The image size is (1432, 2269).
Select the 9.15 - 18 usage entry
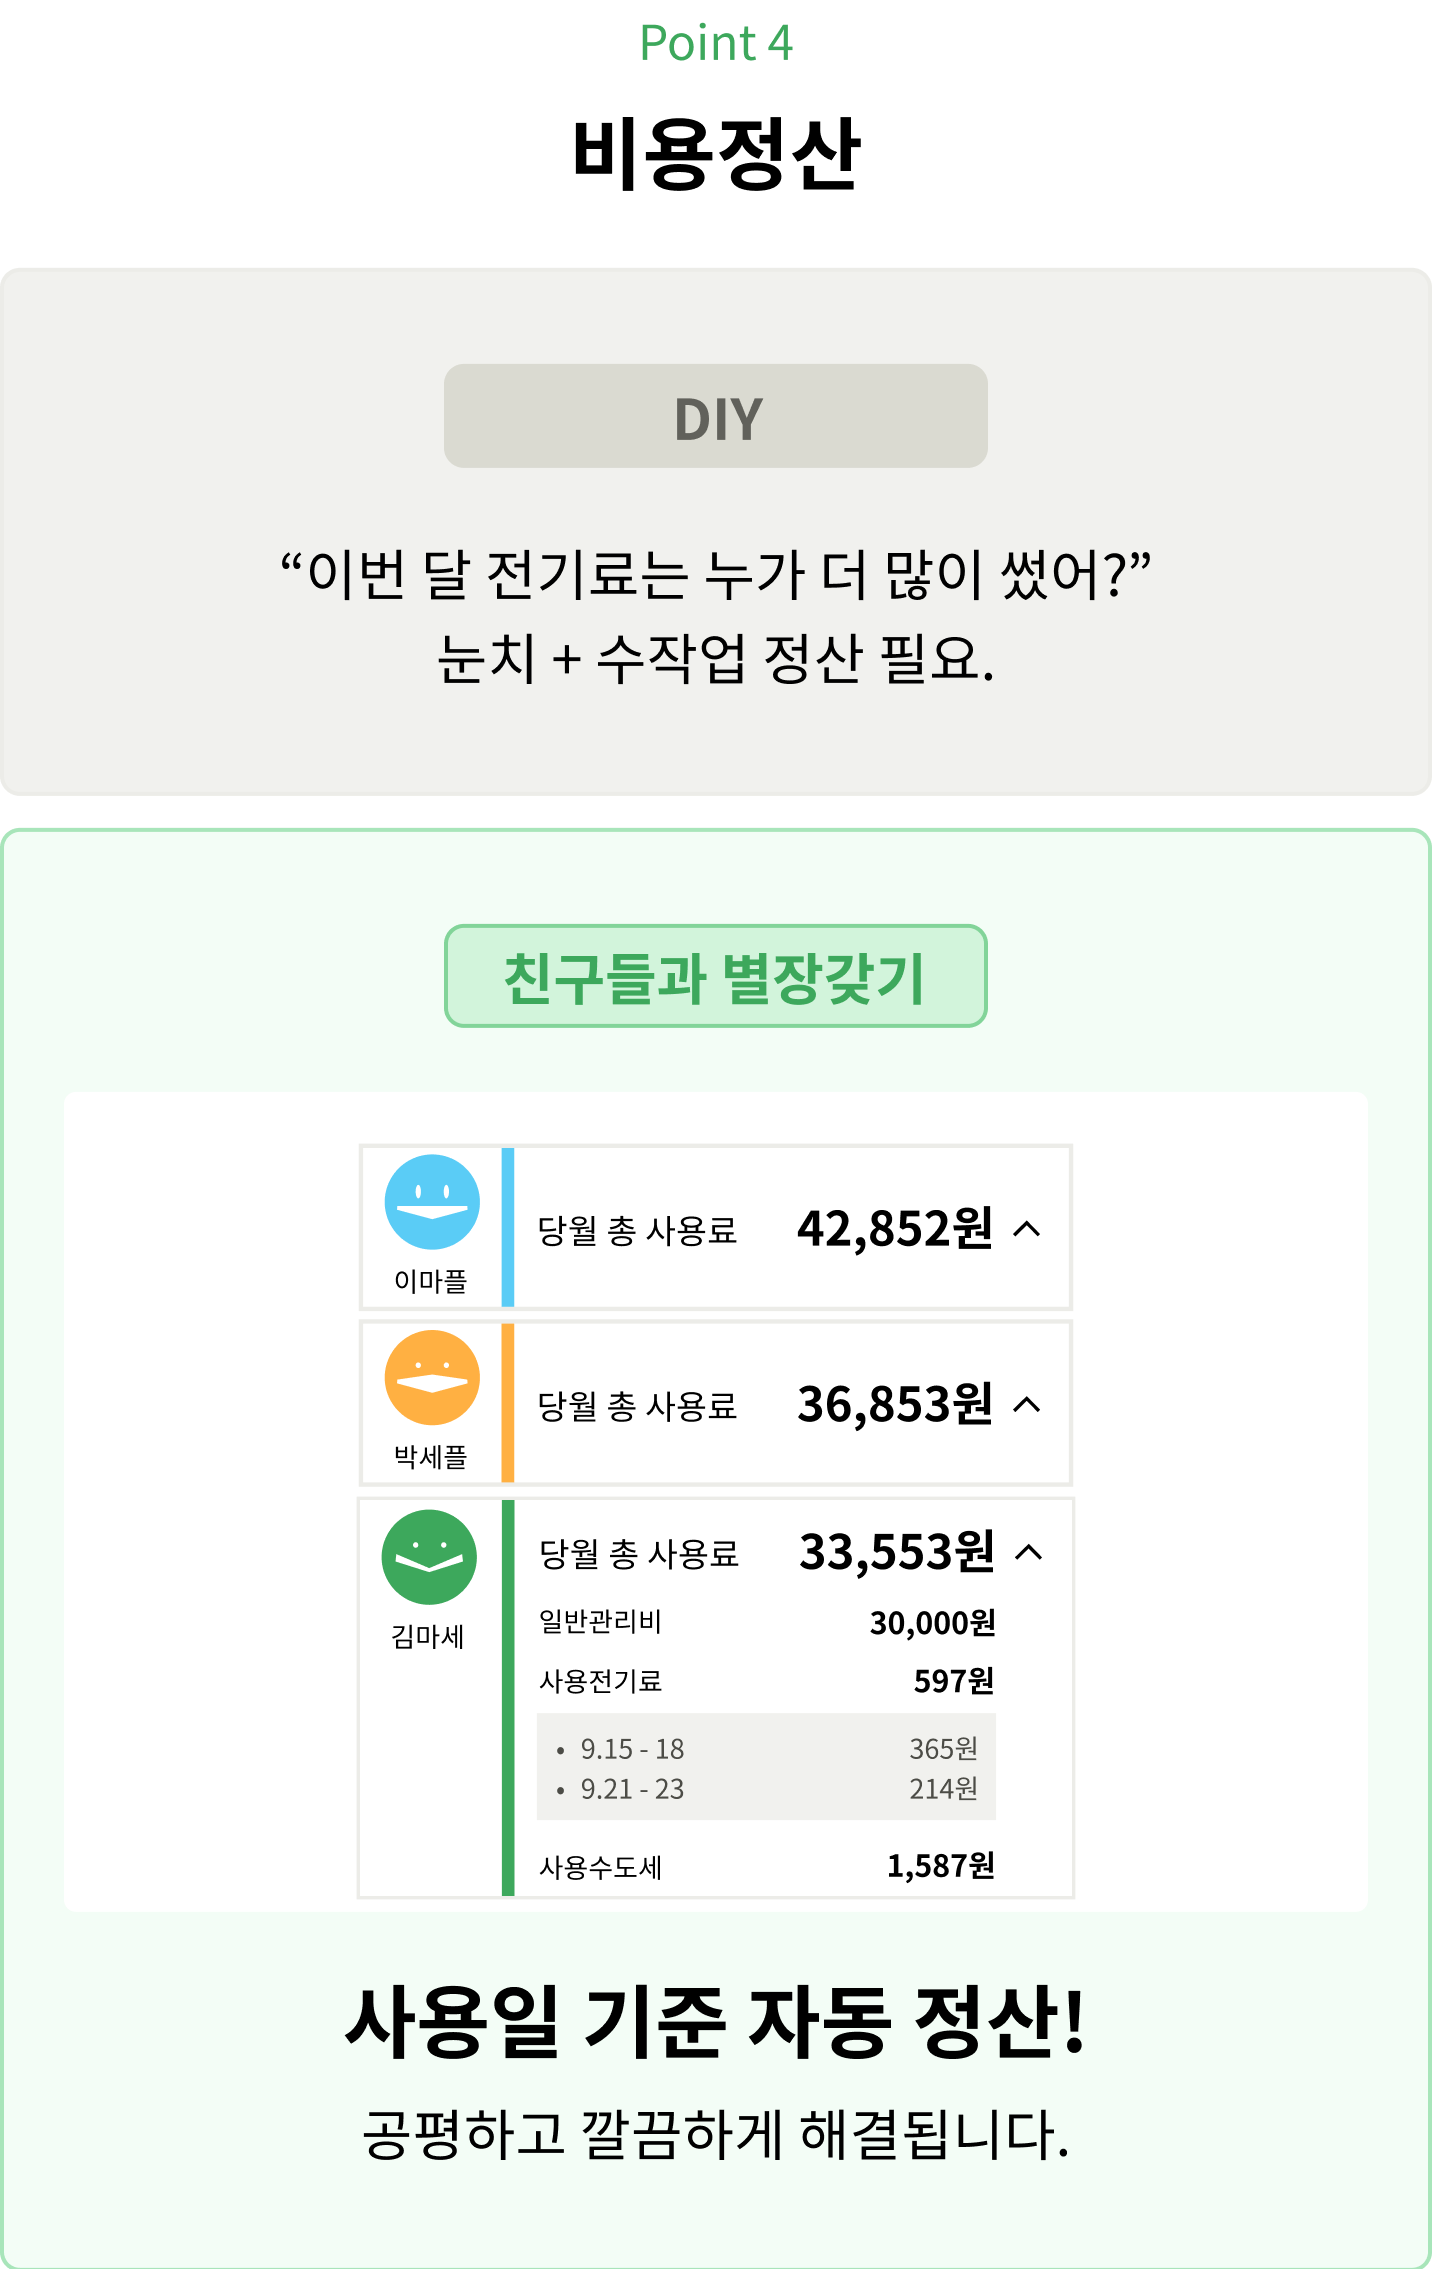767,1749
